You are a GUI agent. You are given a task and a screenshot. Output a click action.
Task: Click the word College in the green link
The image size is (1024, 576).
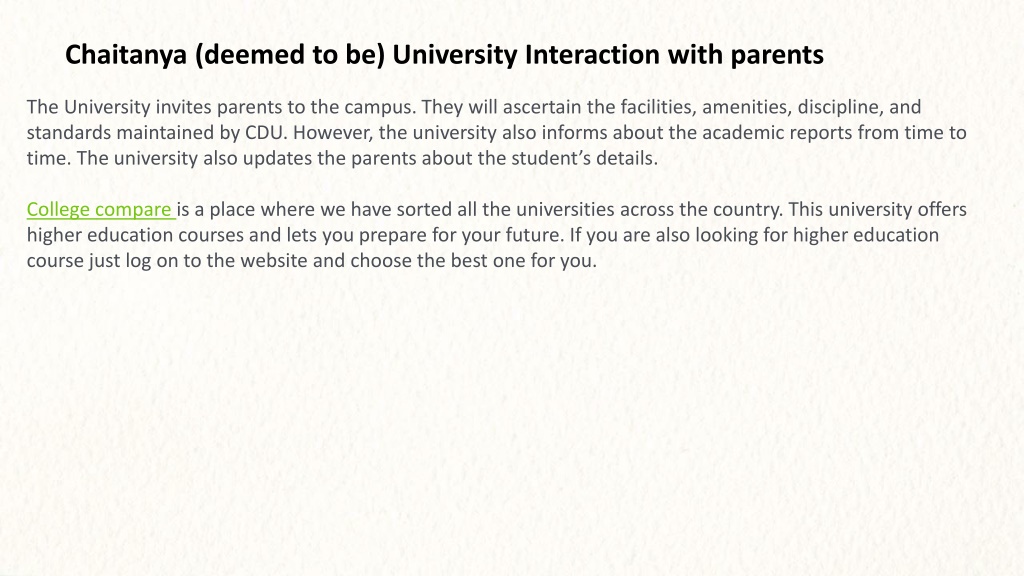click(x=58, y=210)
